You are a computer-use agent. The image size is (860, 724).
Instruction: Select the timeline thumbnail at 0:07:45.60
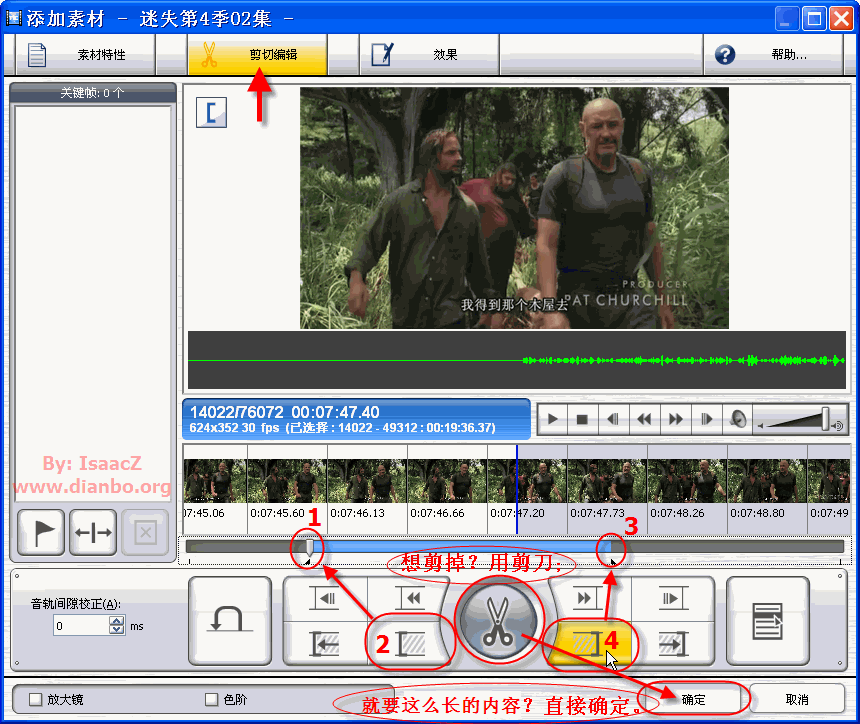click(x=287, y=481)
